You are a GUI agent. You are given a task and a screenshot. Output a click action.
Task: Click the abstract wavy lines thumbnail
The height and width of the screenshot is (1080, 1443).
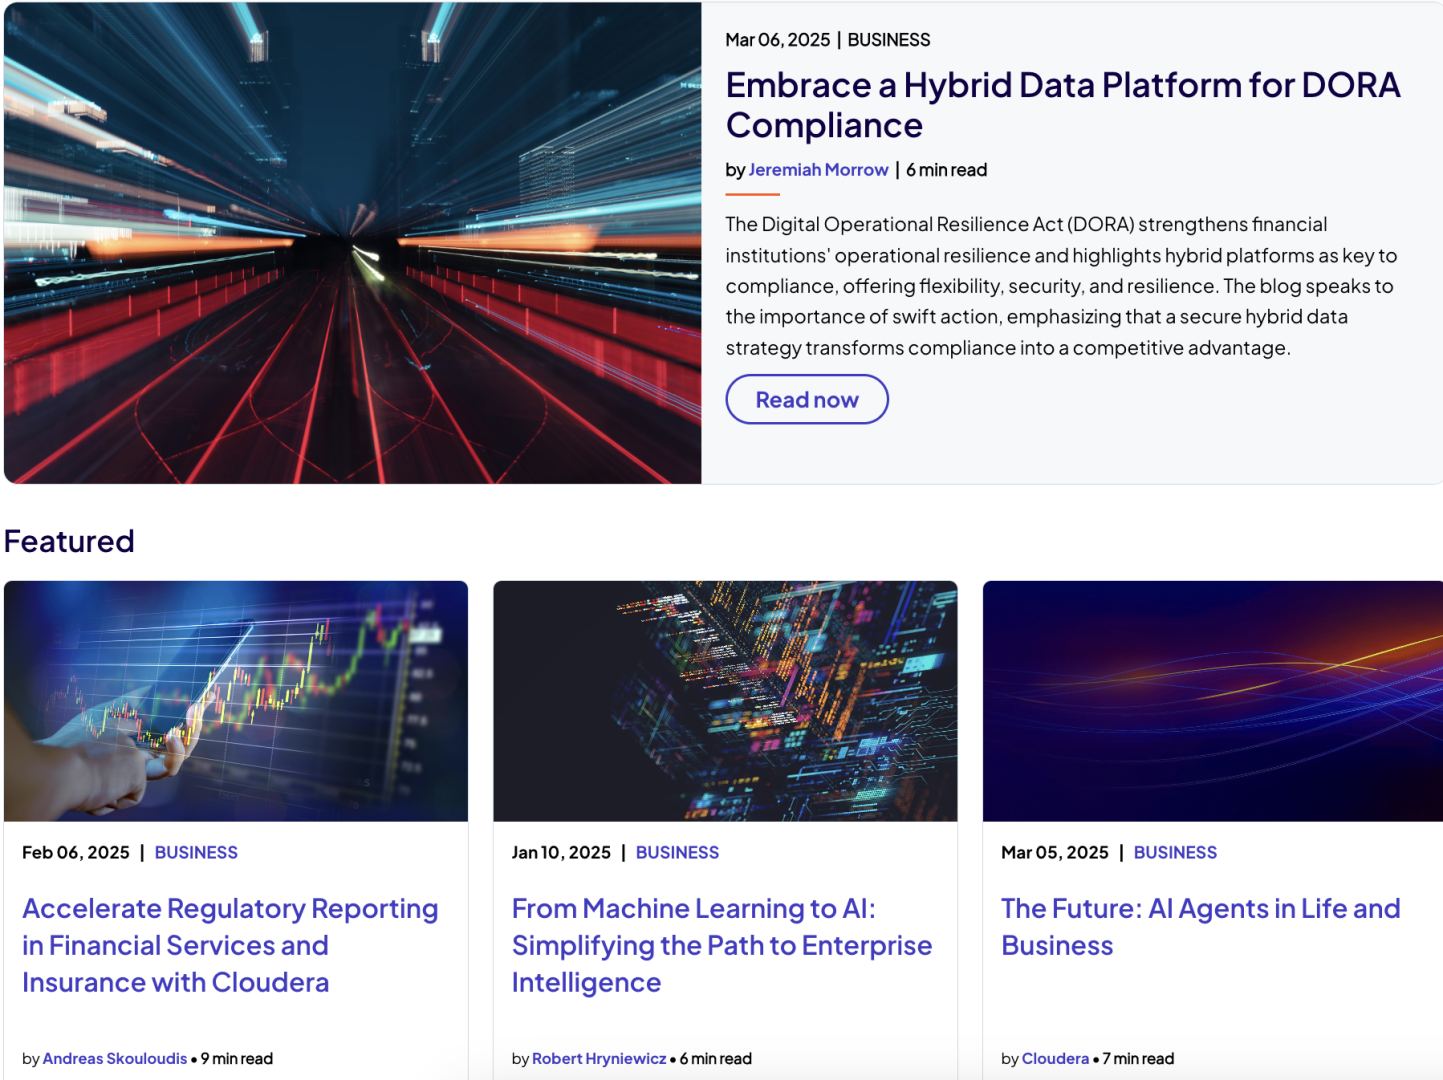pos(1212,701)
